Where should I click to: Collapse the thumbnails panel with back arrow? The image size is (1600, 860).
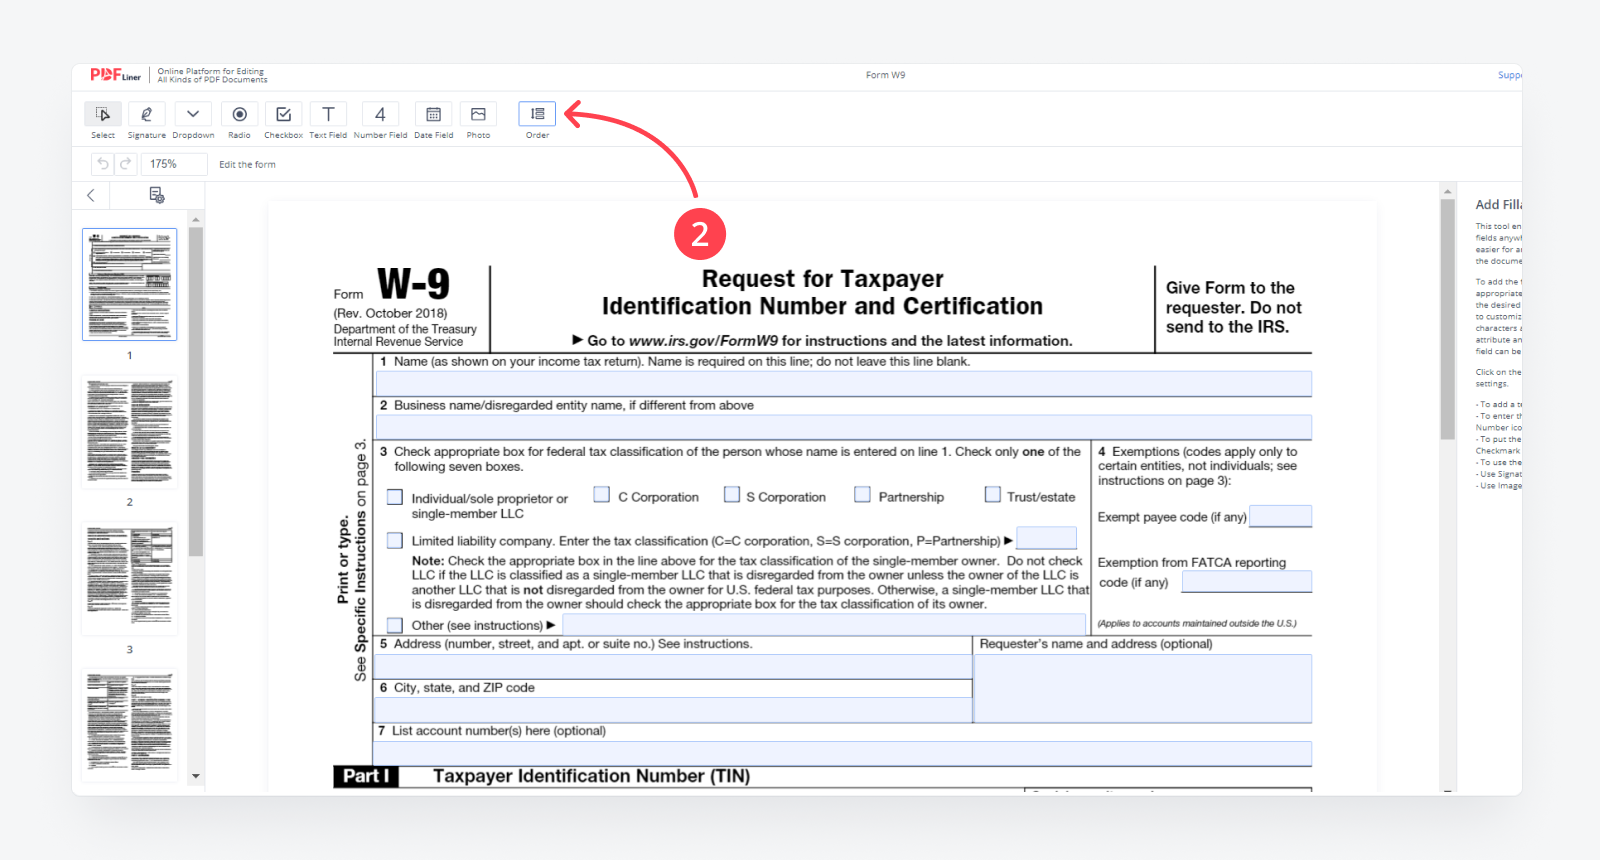click(x=91, y=195)
